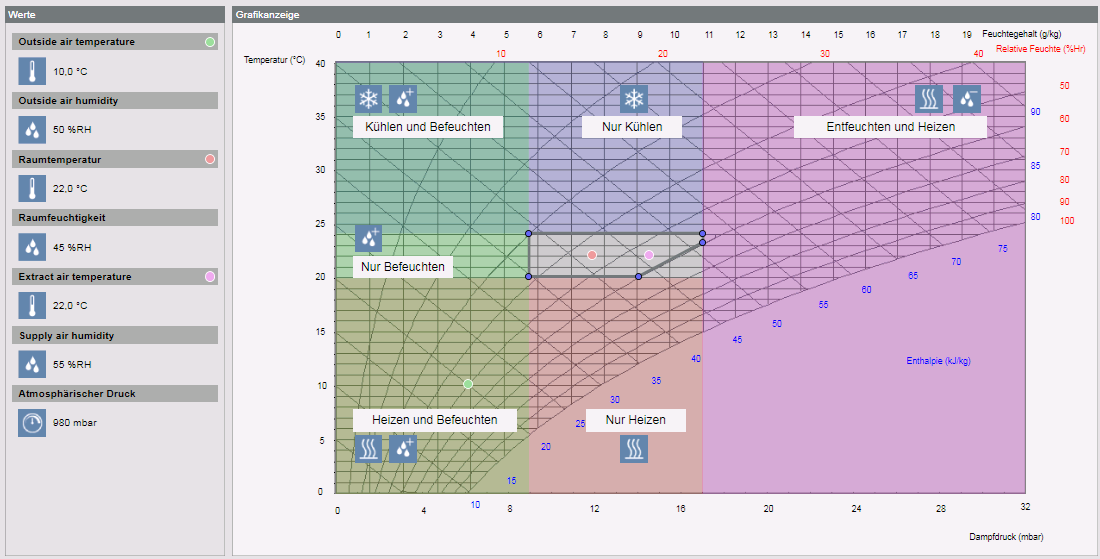Click the heating icon below Heizen und Befeuchten
Viewport: 1100px width, 559px height.
click(368, 449)
